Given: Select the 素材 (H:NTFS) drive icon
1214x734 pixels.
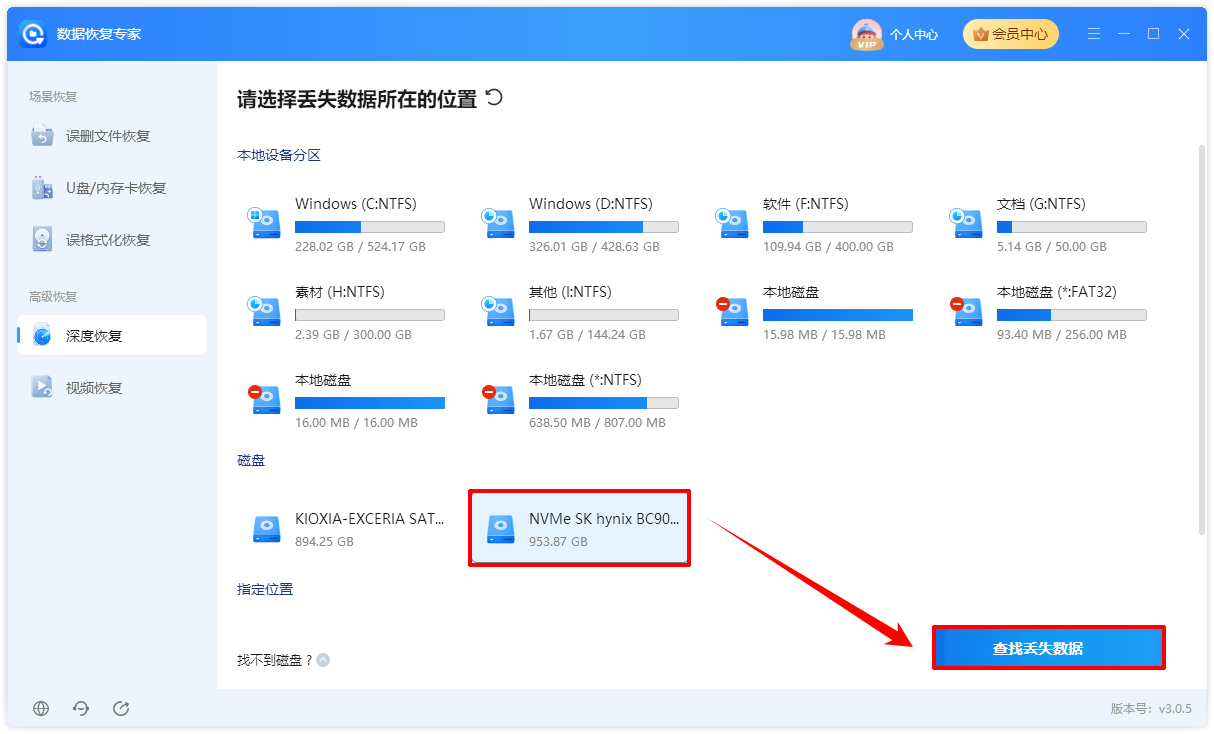Looking at the screenshot, I should [x=265, y=311].
